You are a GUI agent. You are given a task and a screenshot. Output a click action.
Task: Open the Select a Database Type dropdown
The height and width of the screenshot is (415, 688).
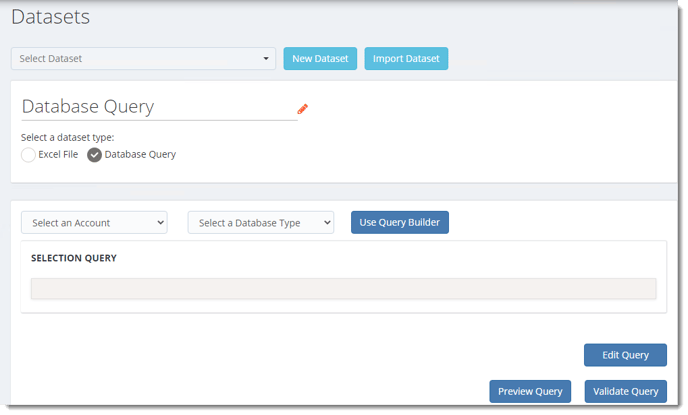click(x=261, y=223)
